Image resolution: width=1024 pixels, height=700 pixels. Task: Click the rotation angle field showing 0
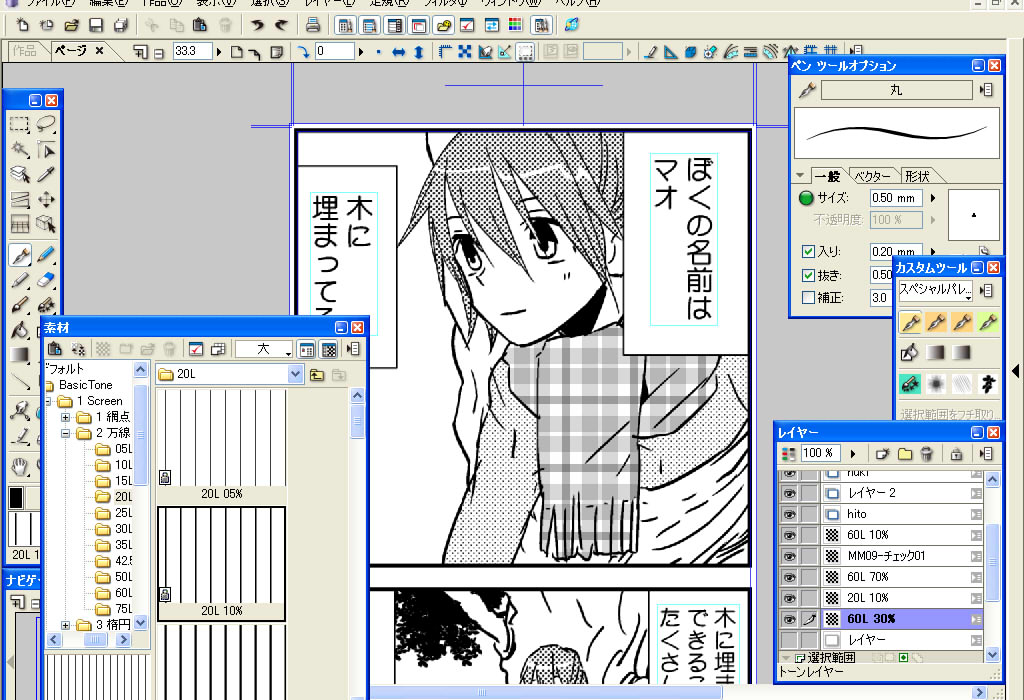(335, 52)
